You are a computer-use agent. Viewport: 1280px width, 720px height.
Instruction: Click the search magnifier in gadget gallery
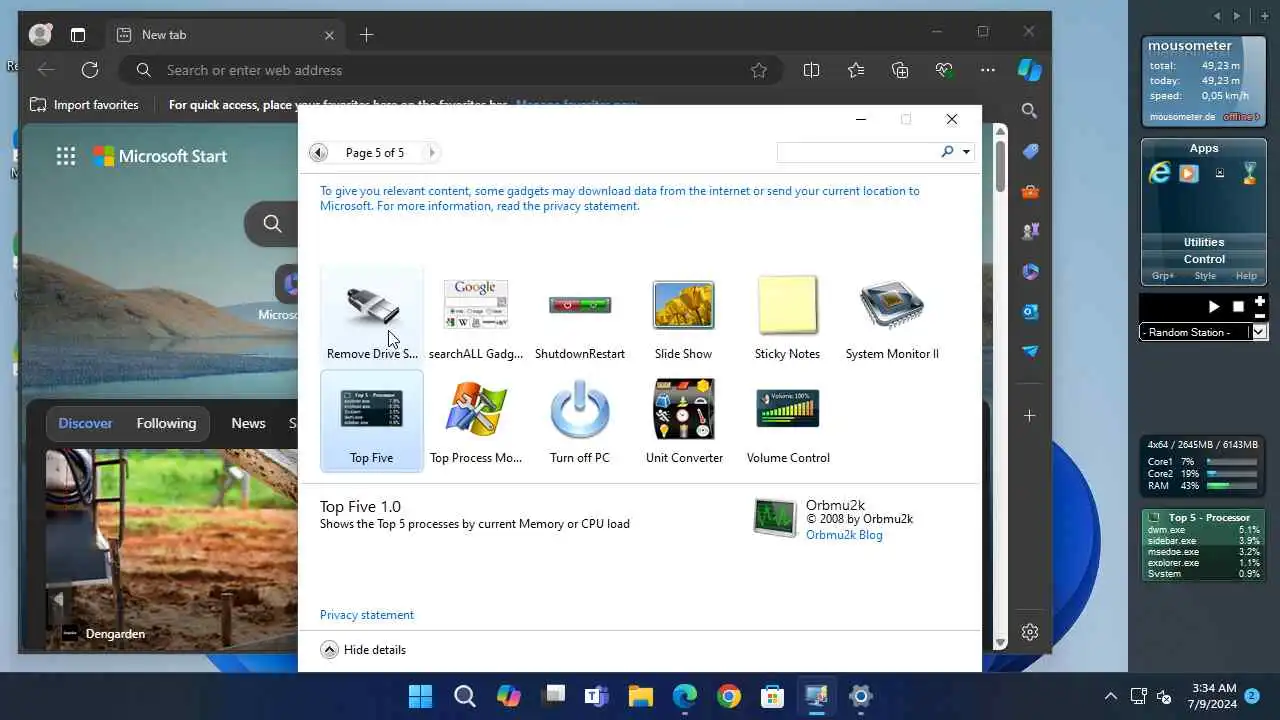947,152
